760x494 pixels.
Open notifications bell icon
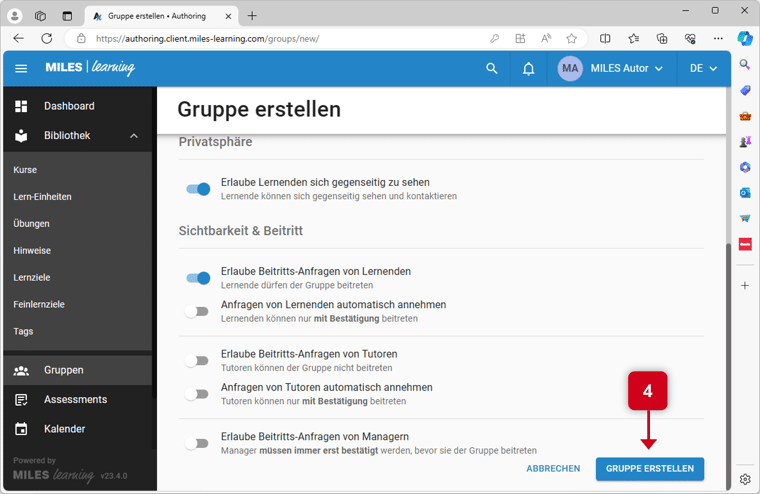pos(529,69)
